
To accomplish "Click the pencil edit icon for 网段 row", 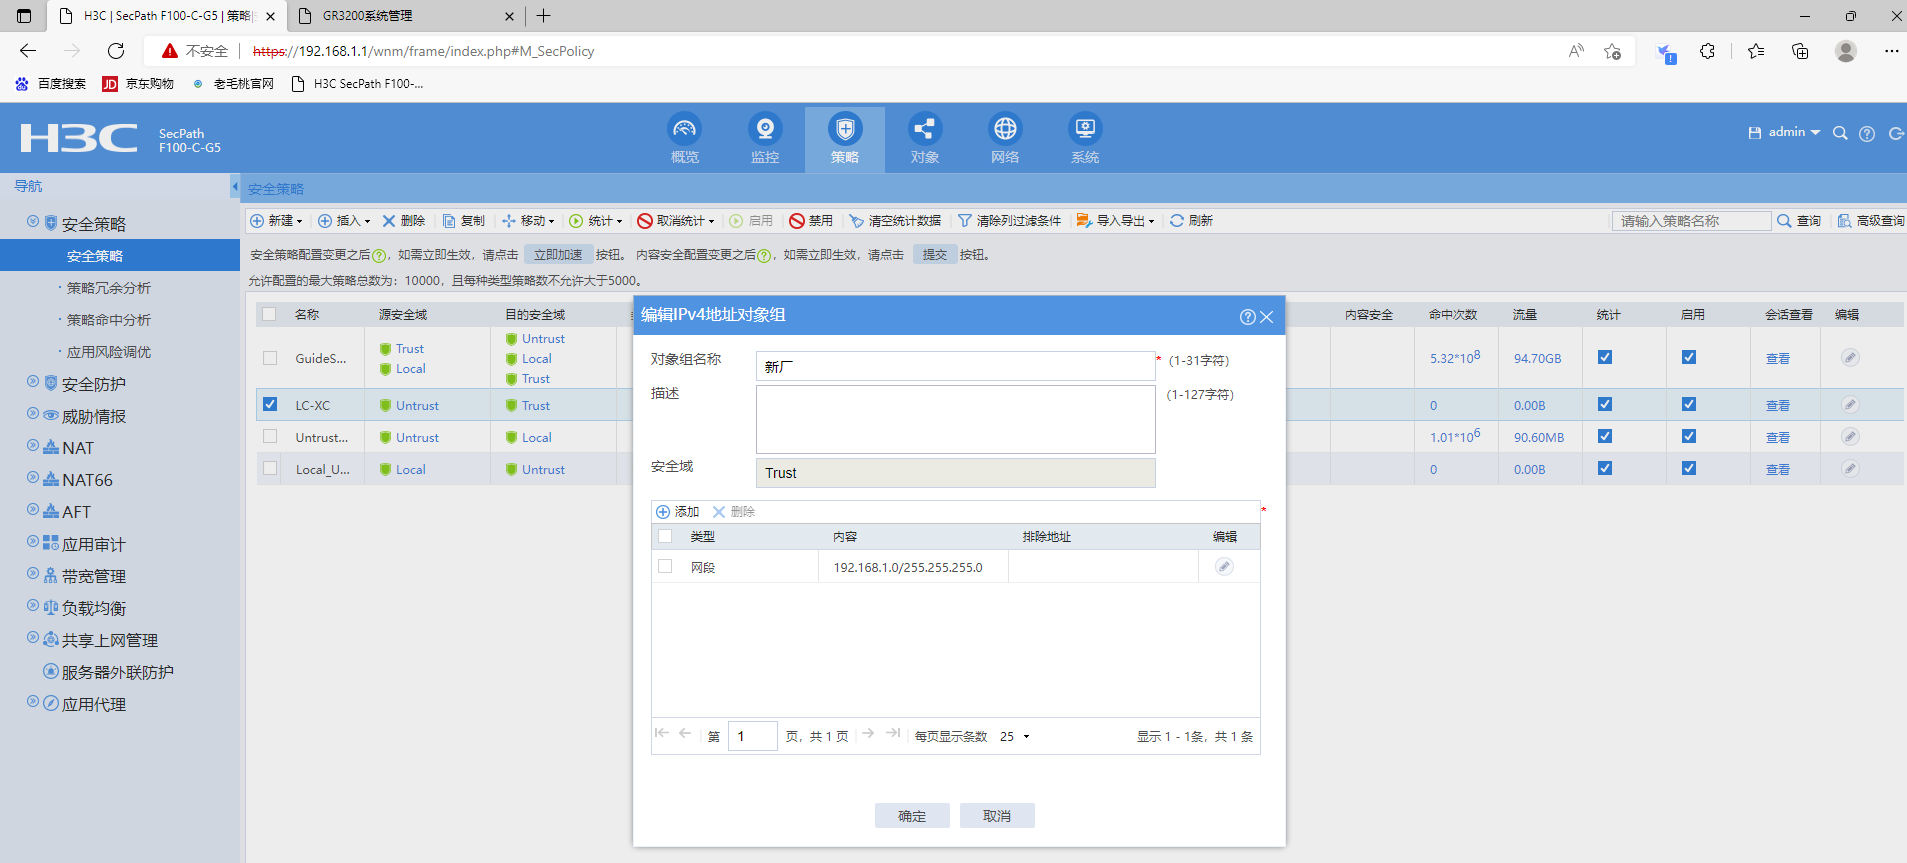I will tap(1224, 567).
